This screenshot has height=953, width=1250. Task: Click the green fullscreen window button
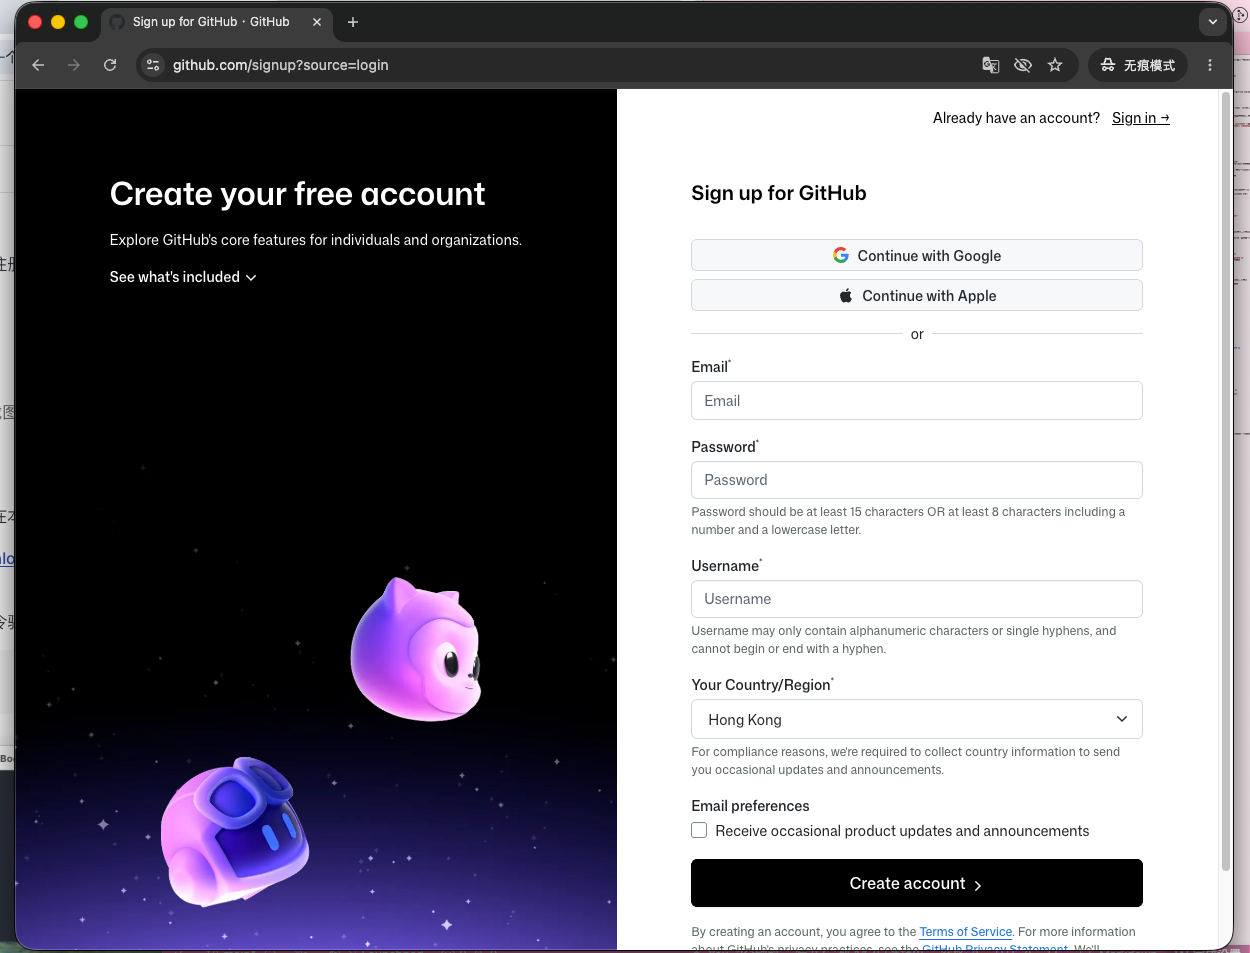(x=81, y=22)
